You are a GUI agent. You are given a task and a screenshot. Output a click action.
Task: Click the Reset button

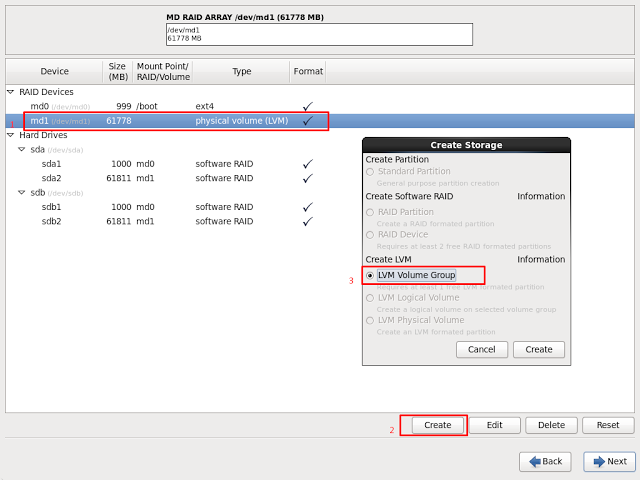tap(608, 425)
